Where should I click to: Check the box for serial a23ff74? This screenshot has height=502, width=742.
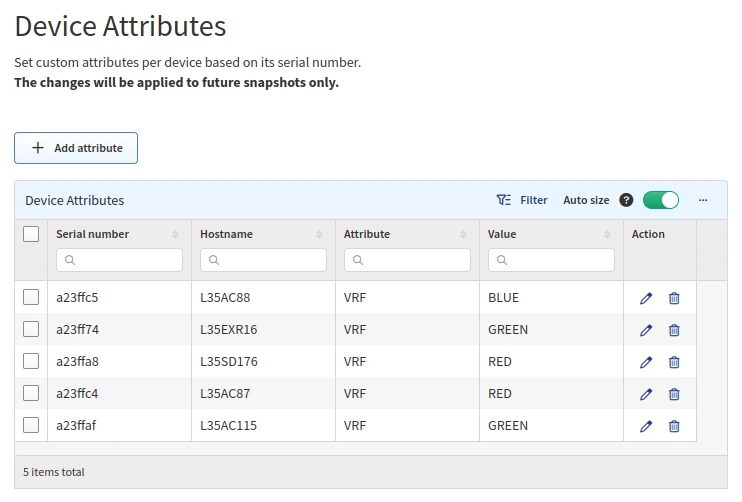[x=31, y=329]
